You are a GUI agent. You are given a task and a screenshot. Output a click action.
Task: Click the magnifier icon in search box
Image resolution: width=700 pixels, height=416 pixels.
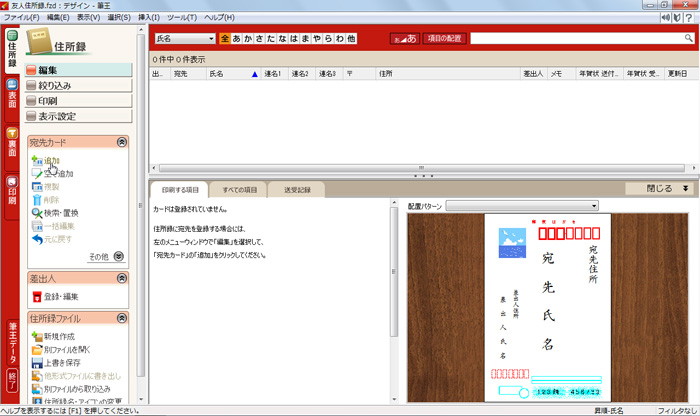click(688, 38)
